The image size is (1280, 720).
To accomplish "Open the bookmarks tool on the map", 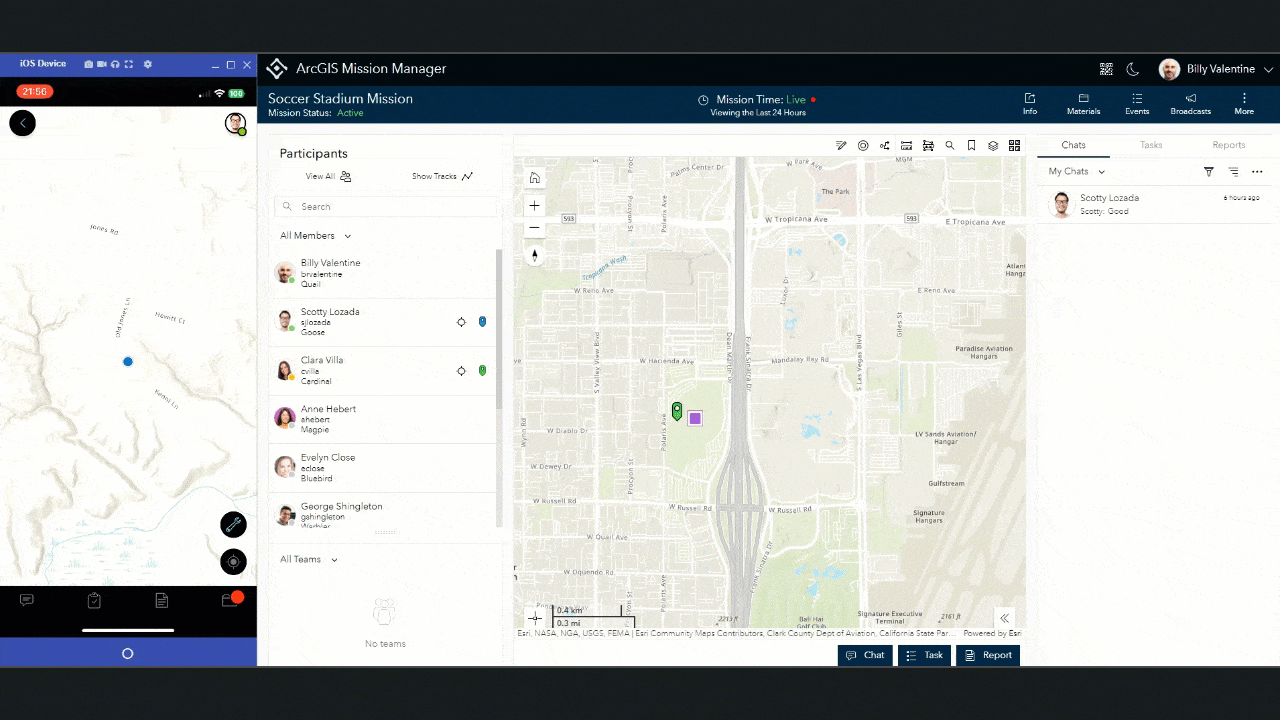I will pos(971,146).
